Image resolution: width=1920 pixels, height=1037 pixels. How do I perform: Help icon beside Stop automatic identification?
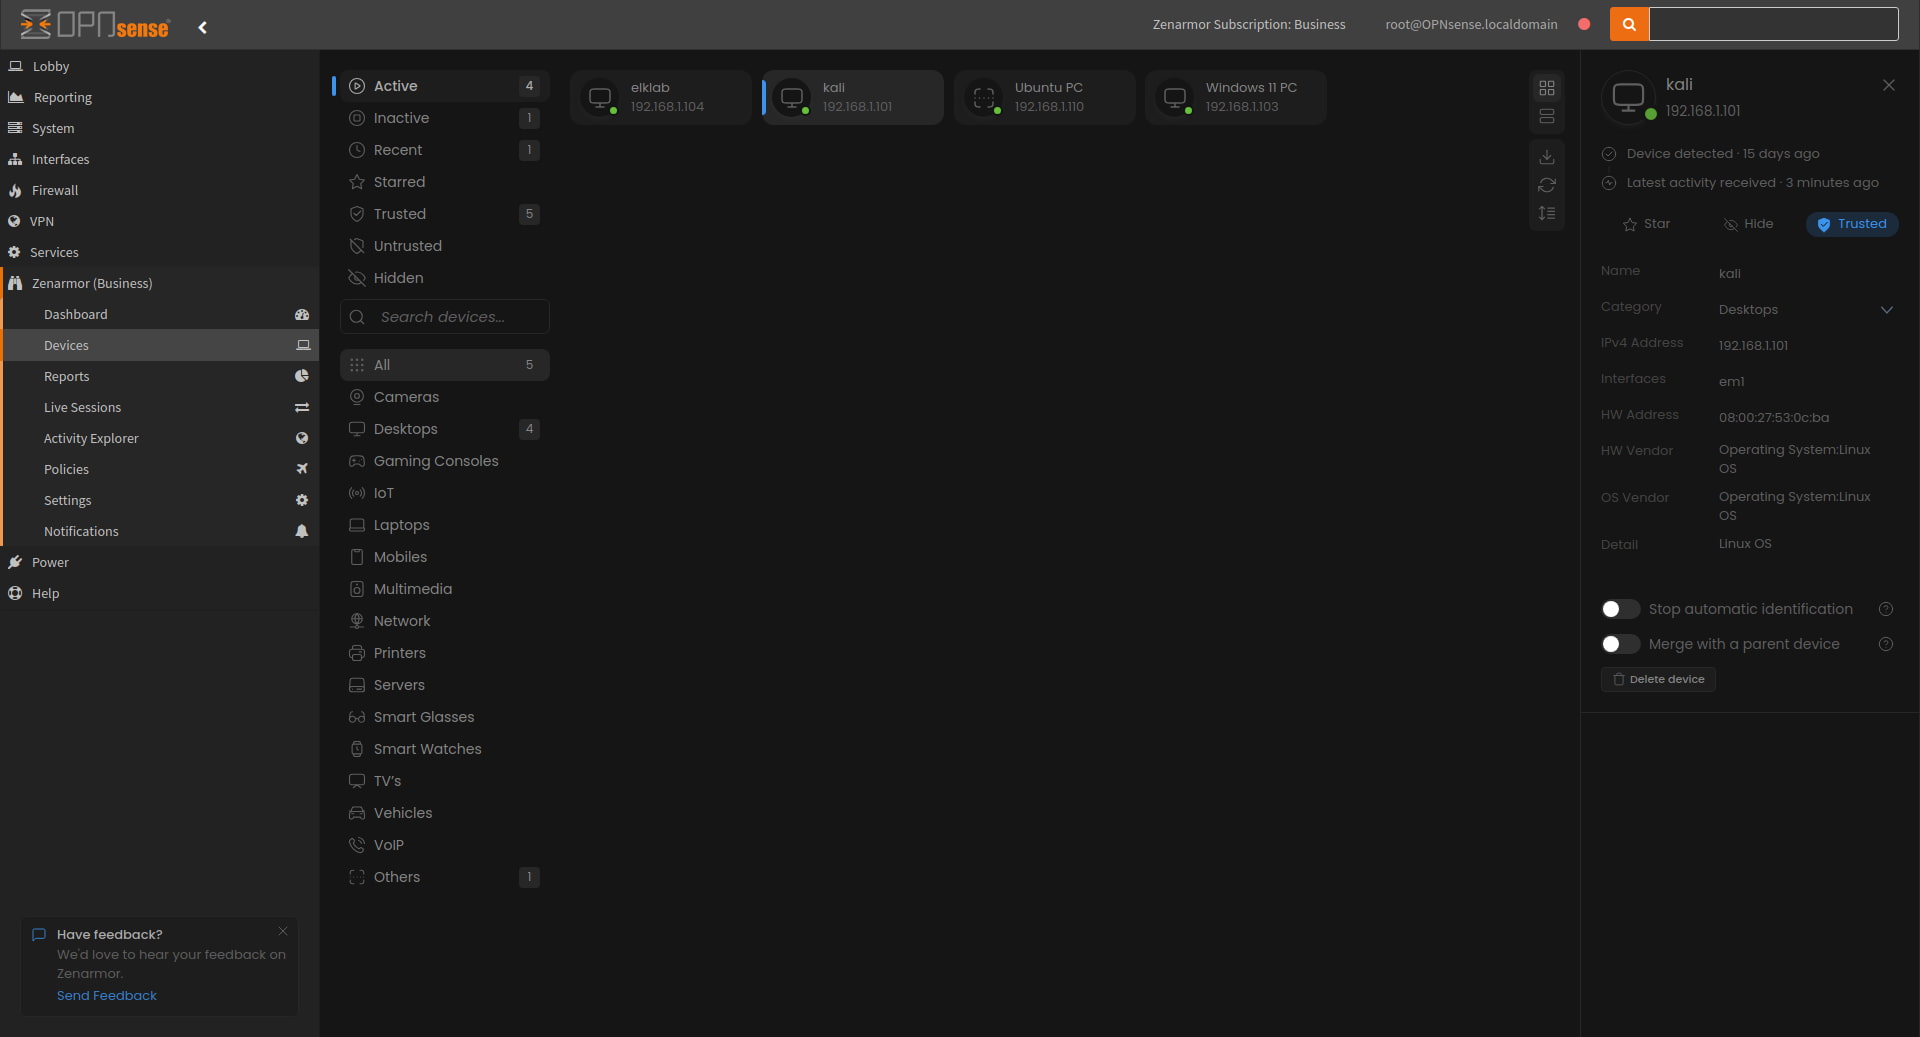(x=1886, y=609)
